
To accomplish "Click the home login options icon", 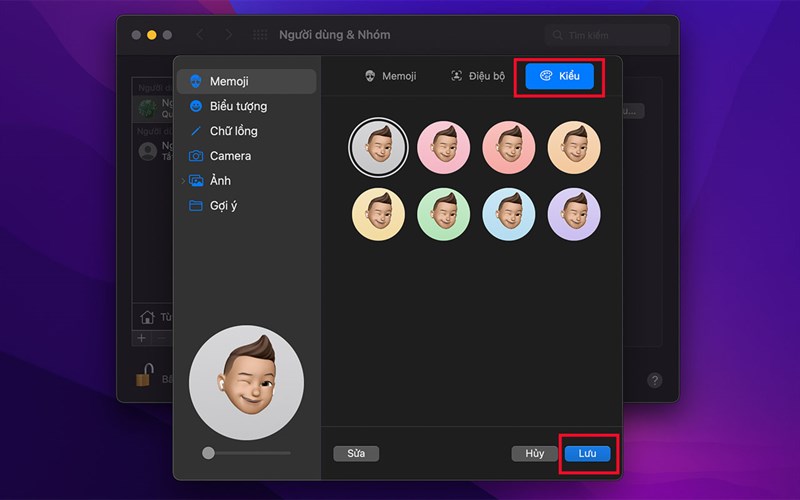I will tap(147, 317).
